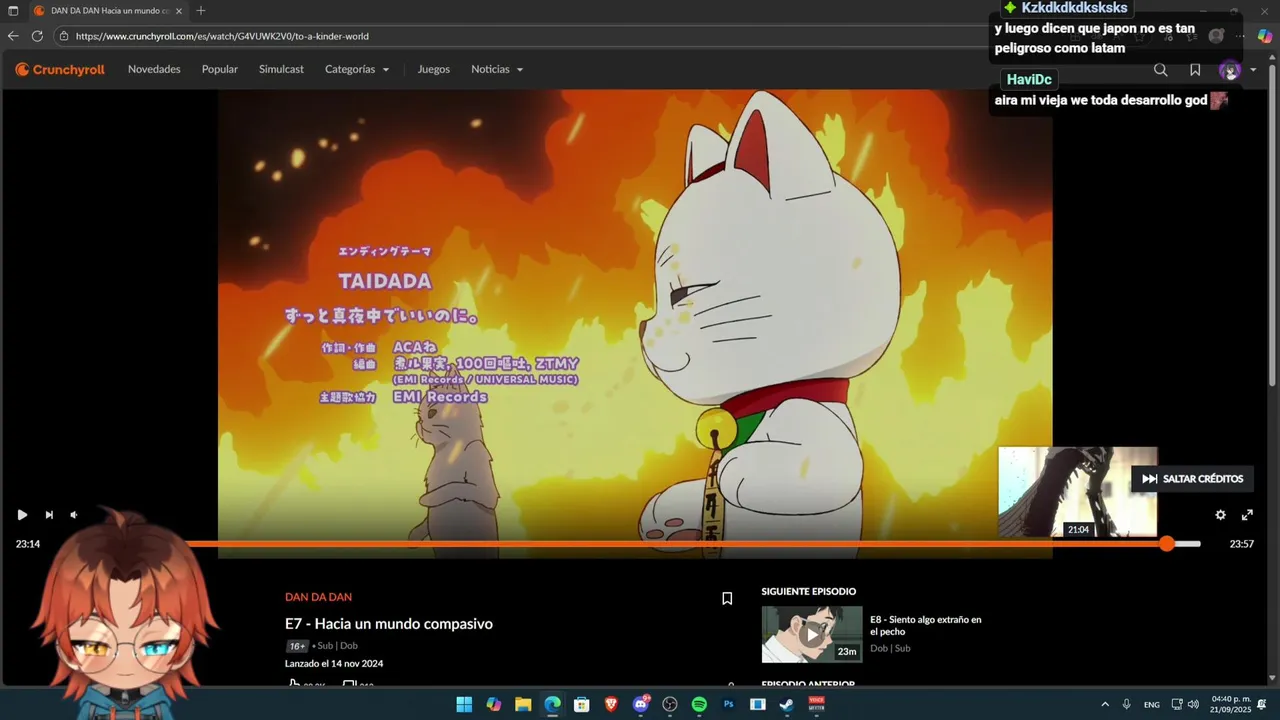Open the Popular menu item
Image resolution: width=1280 pixels, height=720 pixels.
[220, 69]
